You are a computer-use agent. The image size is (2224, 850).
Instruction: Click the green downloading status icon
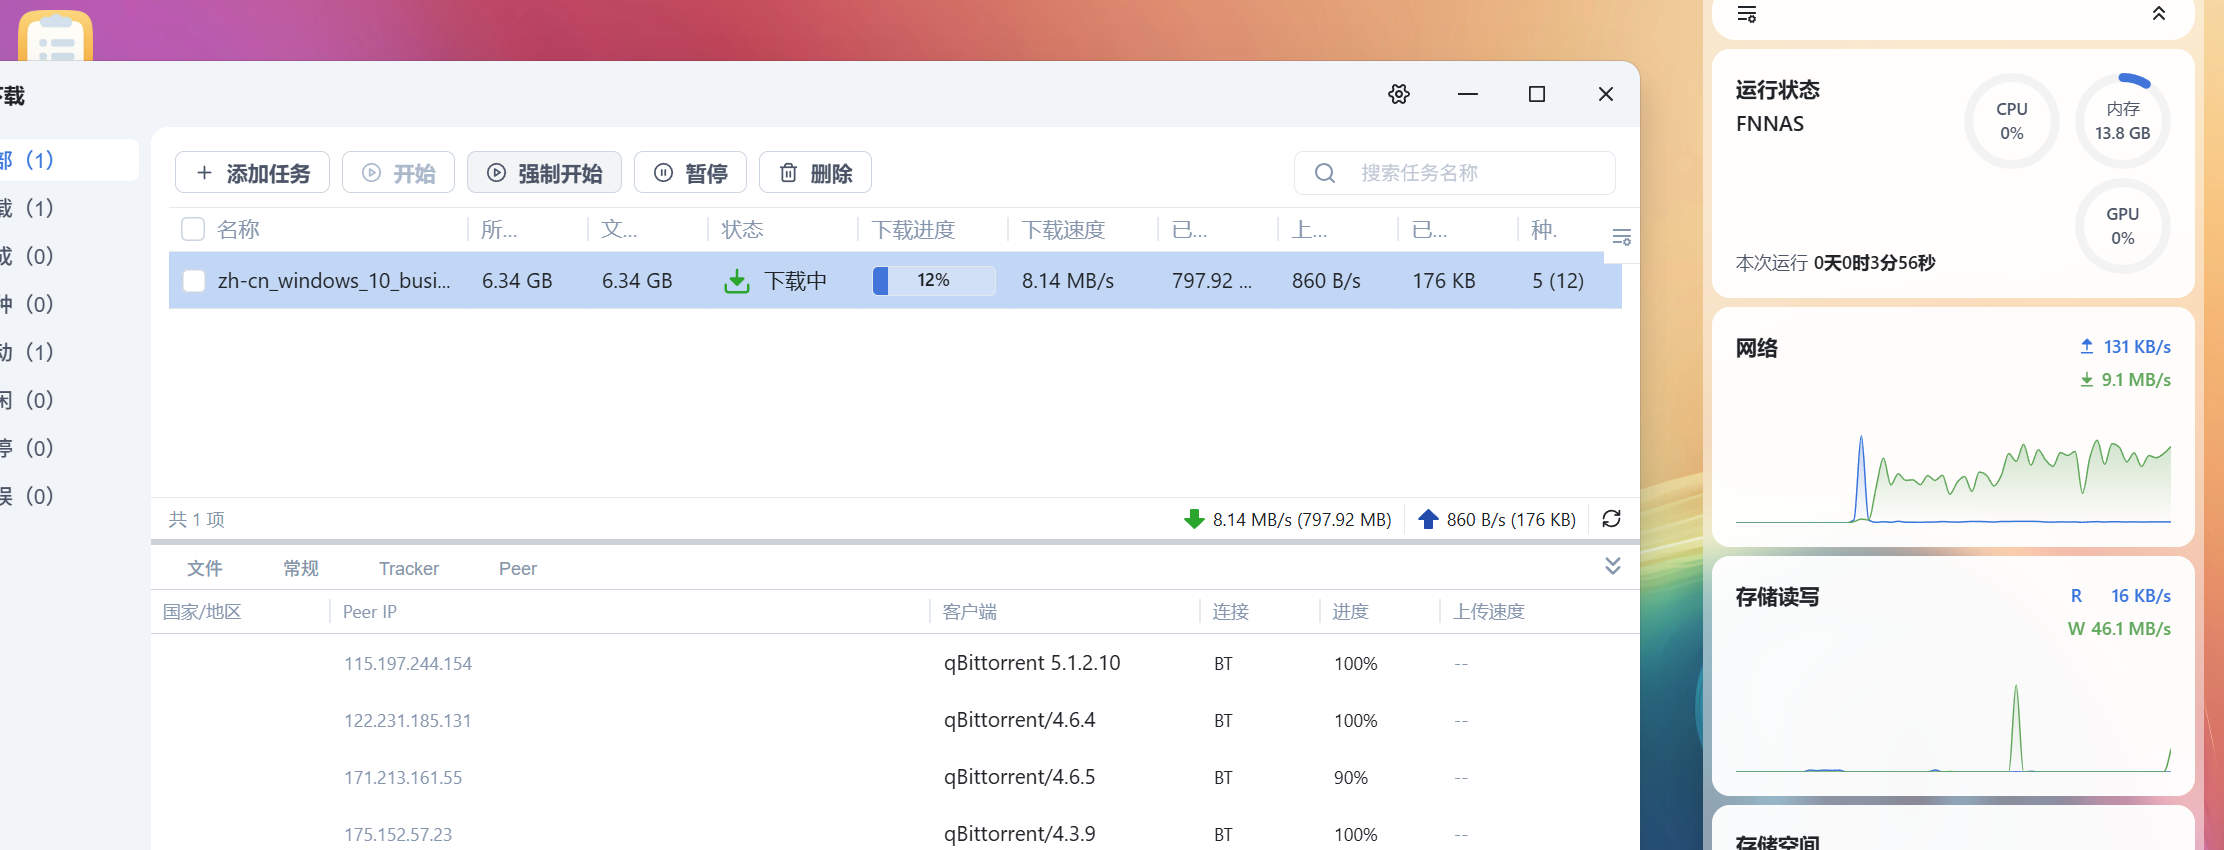pyautogui.click(x=736, y=281)
